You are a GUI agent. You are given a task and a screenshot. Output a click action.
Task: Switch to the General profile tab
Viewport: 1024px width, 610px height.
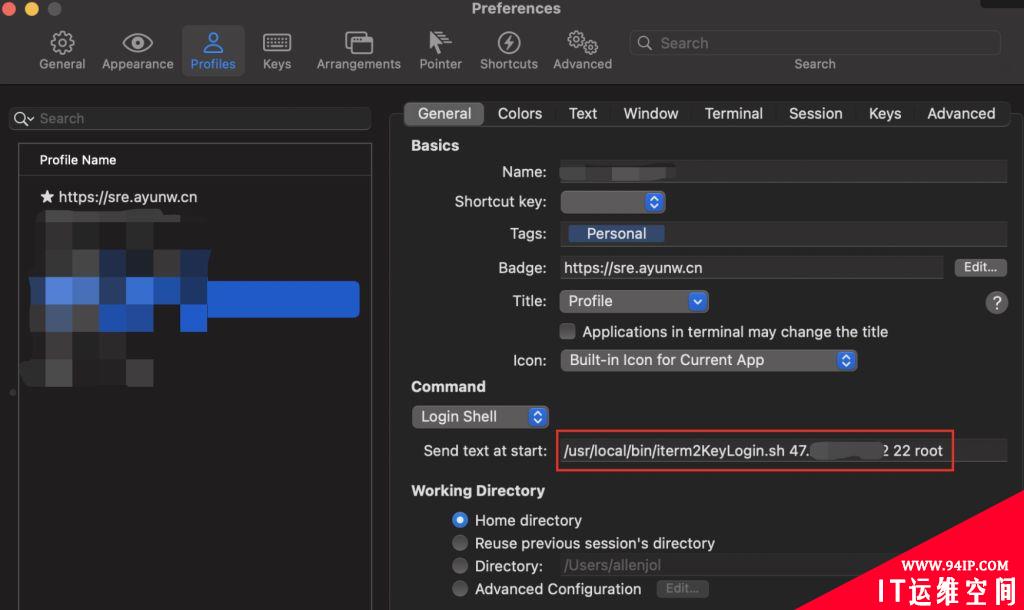[444, 114]
